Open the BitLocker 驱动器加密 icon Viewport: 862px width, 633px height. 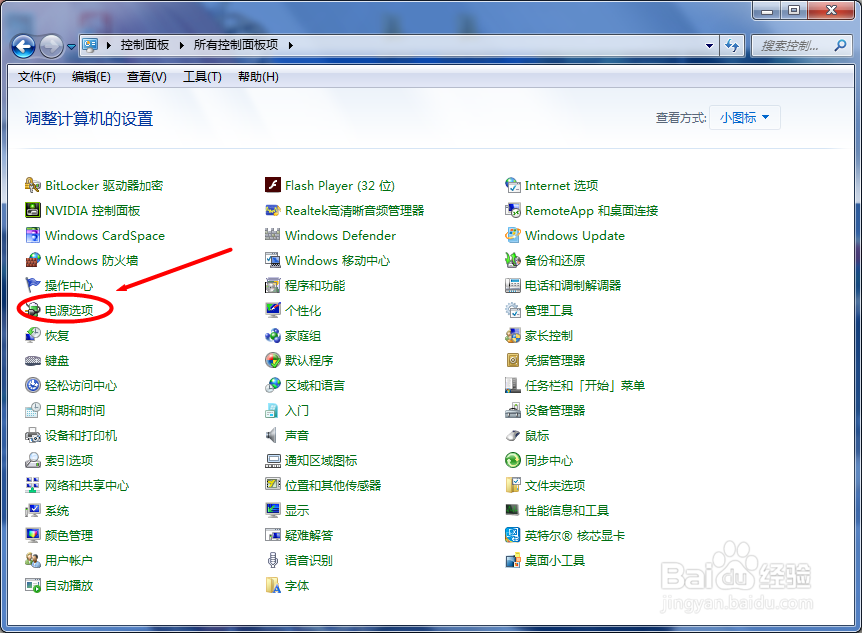[33, 185]
